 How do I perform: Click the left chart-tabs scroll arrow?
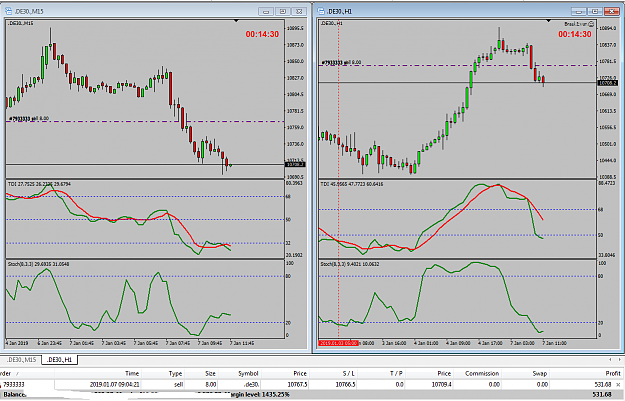(x=610, y=360)
